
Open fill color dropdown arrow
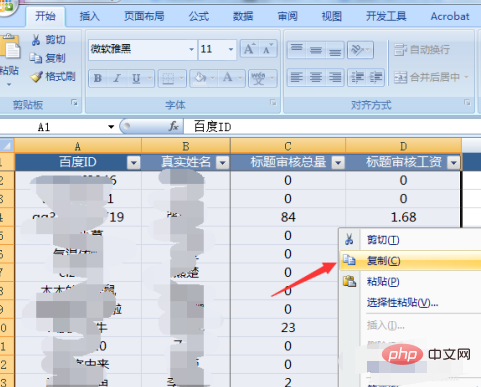pos(213,78)
